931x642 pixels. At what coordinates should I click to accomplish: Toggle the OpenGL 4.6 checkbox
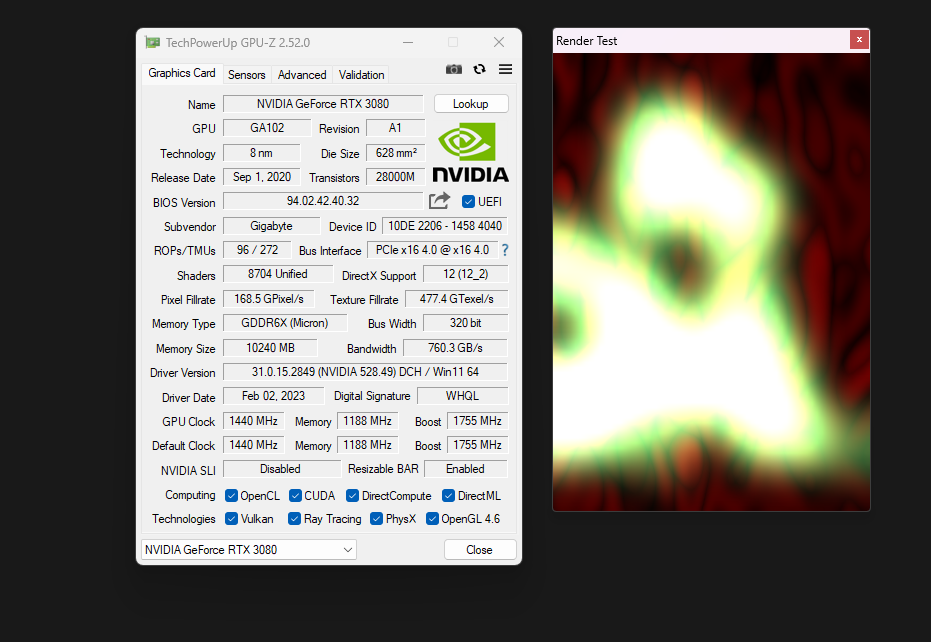[432, 518]
